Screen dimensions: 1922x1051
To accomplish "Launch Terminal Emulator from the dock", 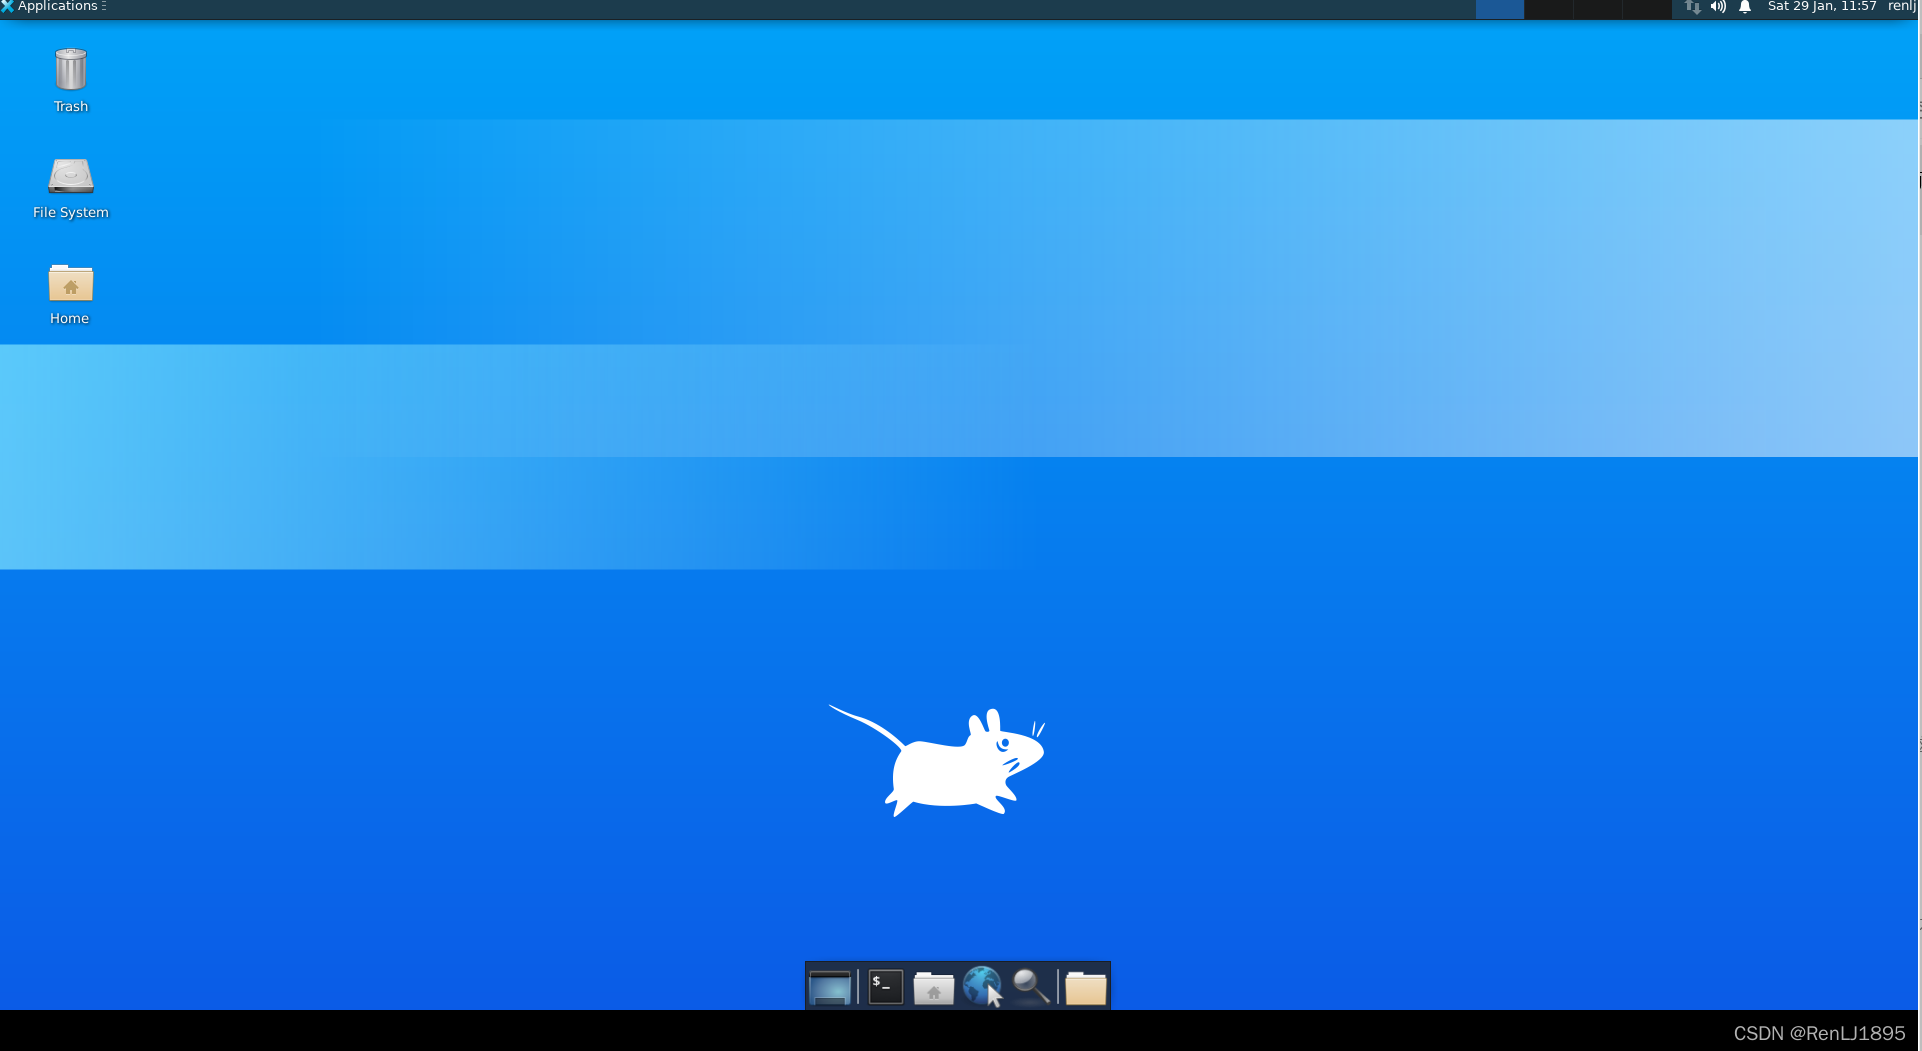I will (x=886, y=987).
